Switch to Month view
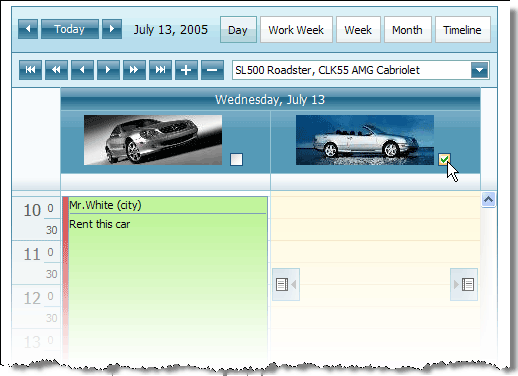The height and width of the screenshot is (376, 518). [x=407, y=30]
